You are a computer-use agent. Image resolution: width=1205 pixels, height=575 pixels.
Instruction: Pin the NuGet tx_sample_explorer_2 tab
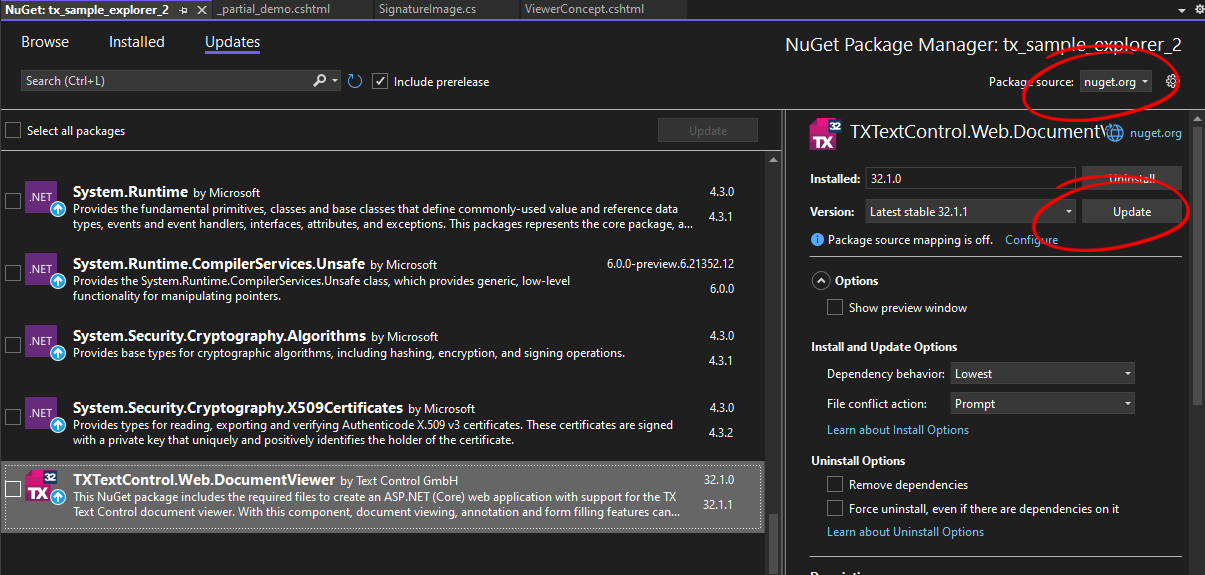tap(183, 9)
